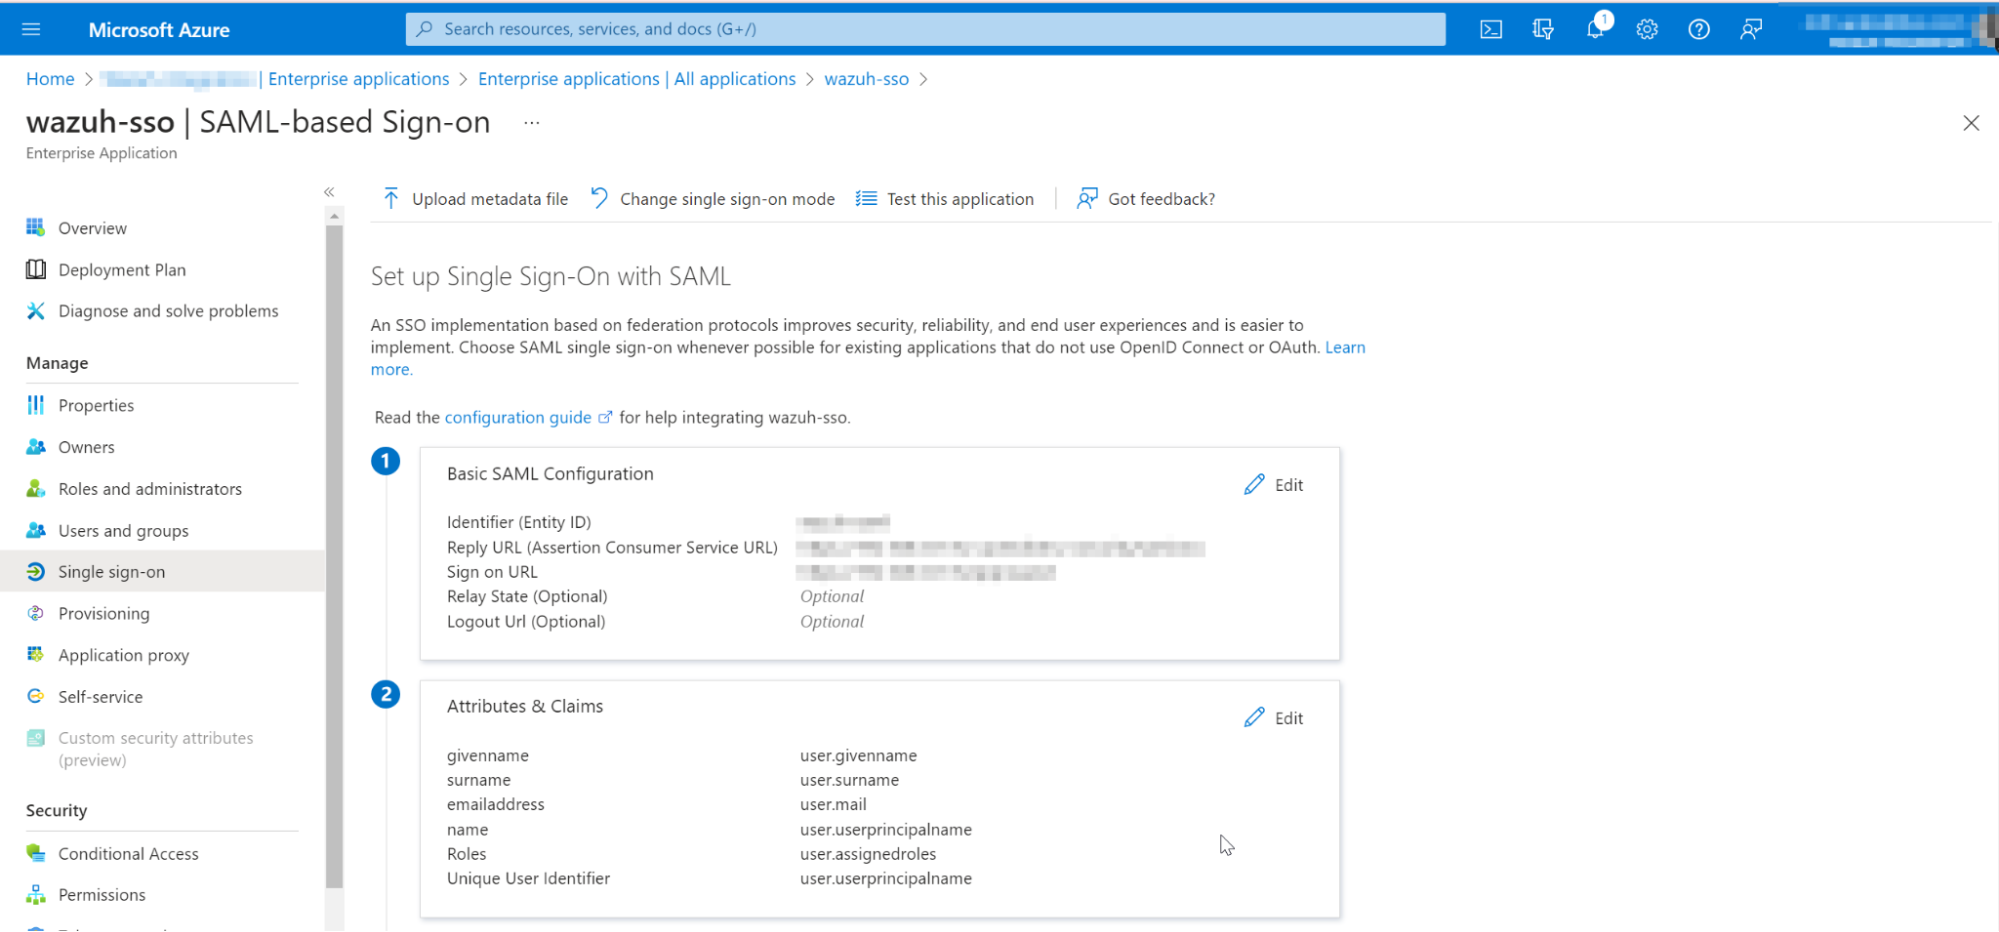Open the hamburger portal menu

[x=31, y=29]
